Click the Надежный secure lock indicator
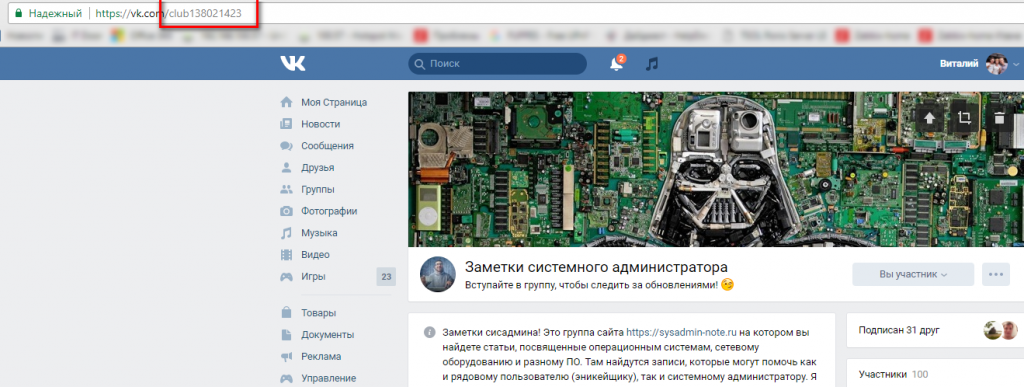Viewport: 1024px width, 387px height. (x=48, y=13)
